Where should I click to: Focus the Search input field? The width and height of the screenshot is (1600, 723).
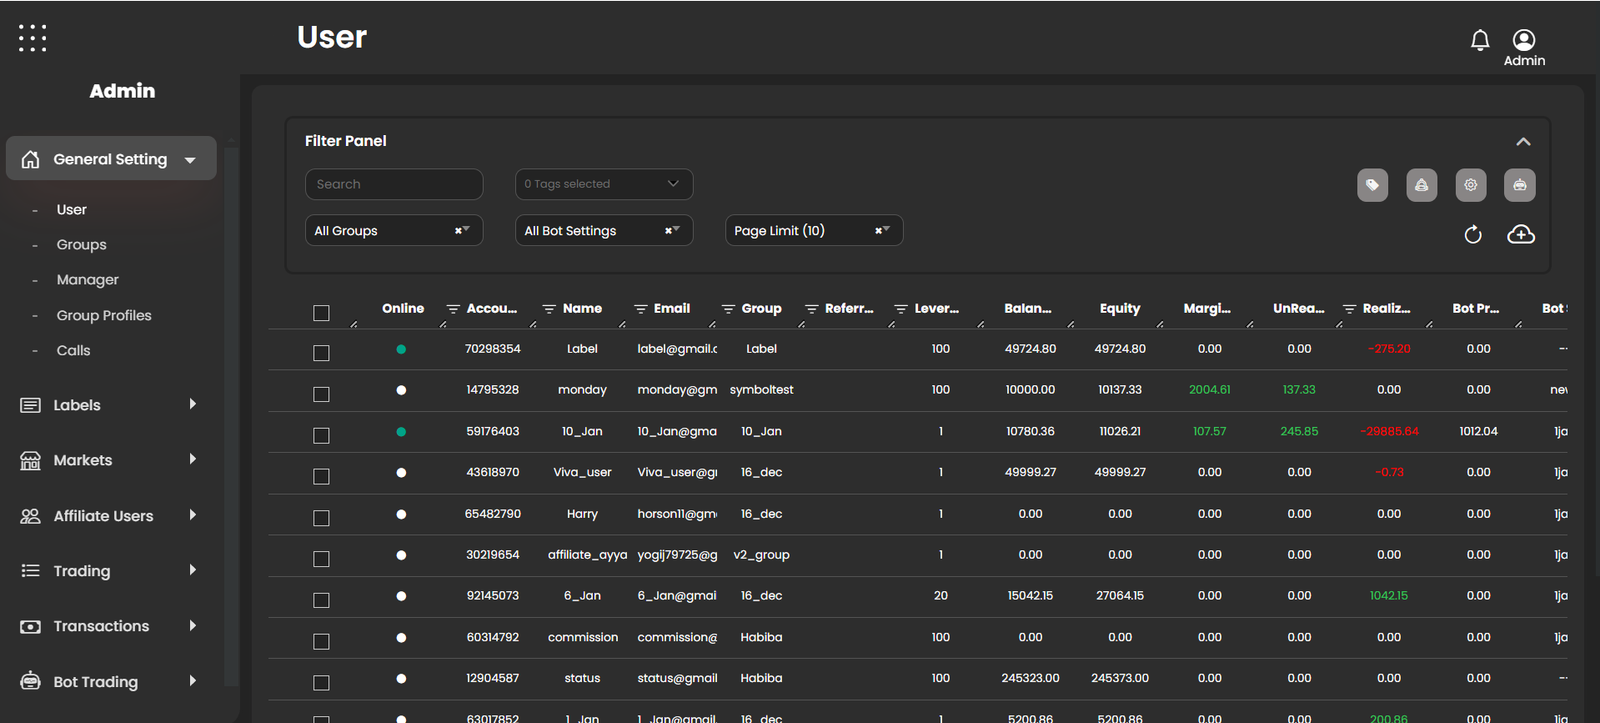[394, 184]
